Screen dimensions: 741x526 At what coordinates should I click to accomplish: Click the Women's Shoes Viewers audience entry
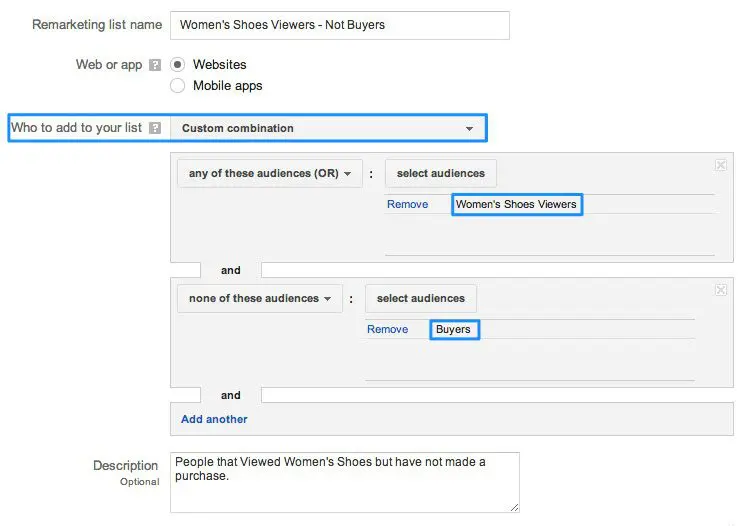point(516,204)
